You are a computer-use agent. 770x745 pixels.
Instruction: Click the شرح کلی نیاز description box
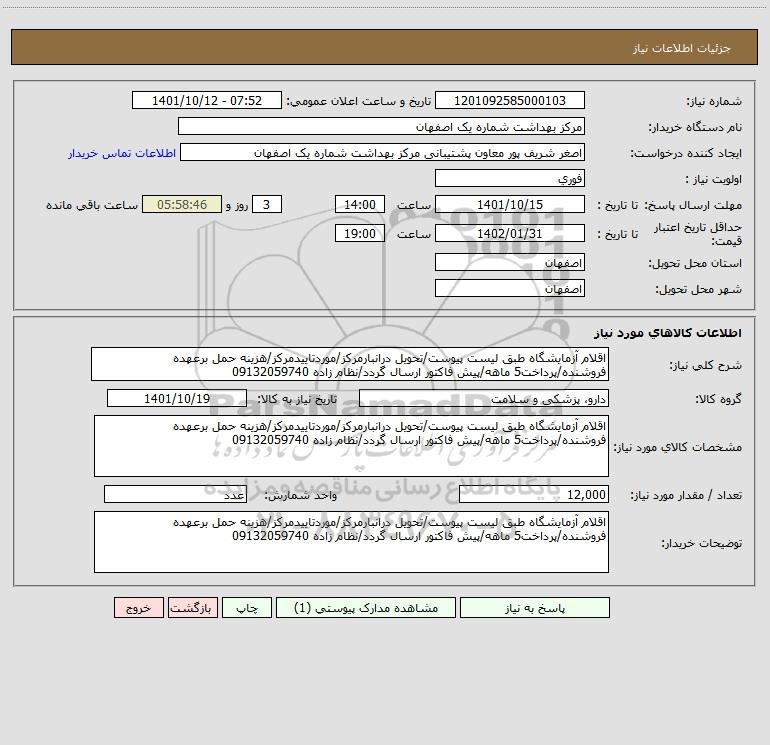point(350,364)
